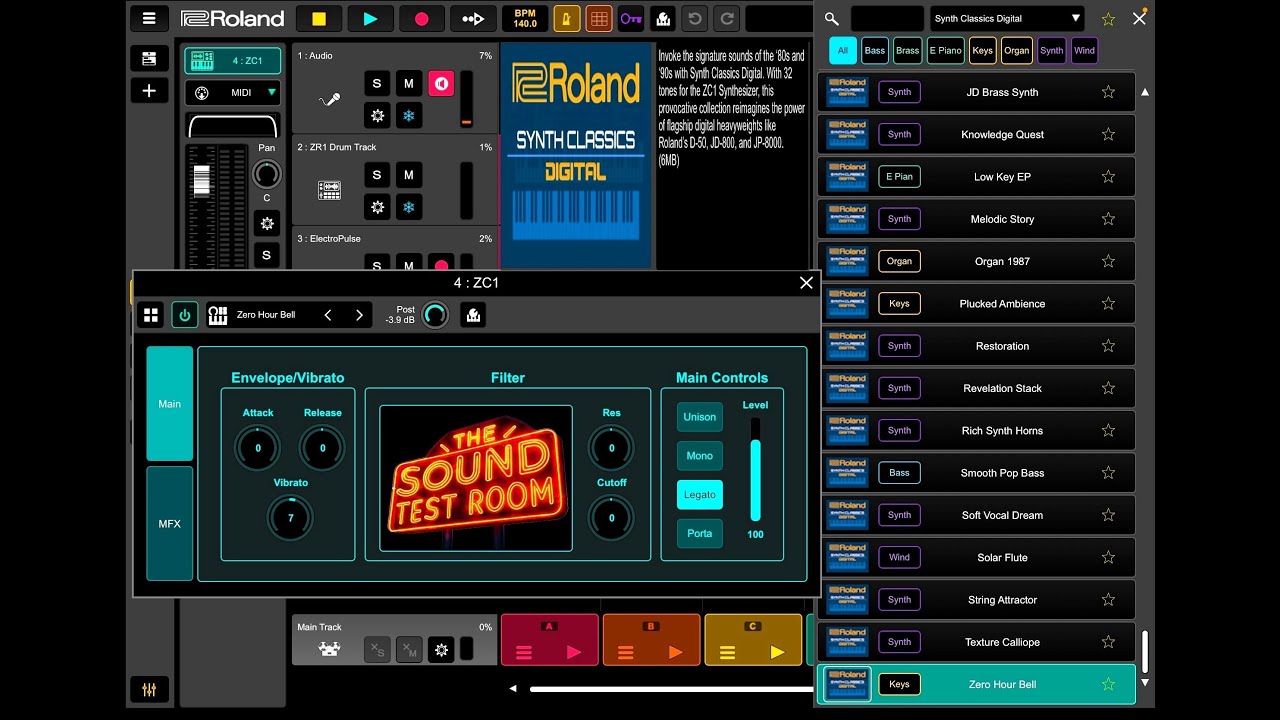The height and width of the screenshot is (720, 1280).
Task: Toggle the ZC1 power button
Action: tap(184, 315)
